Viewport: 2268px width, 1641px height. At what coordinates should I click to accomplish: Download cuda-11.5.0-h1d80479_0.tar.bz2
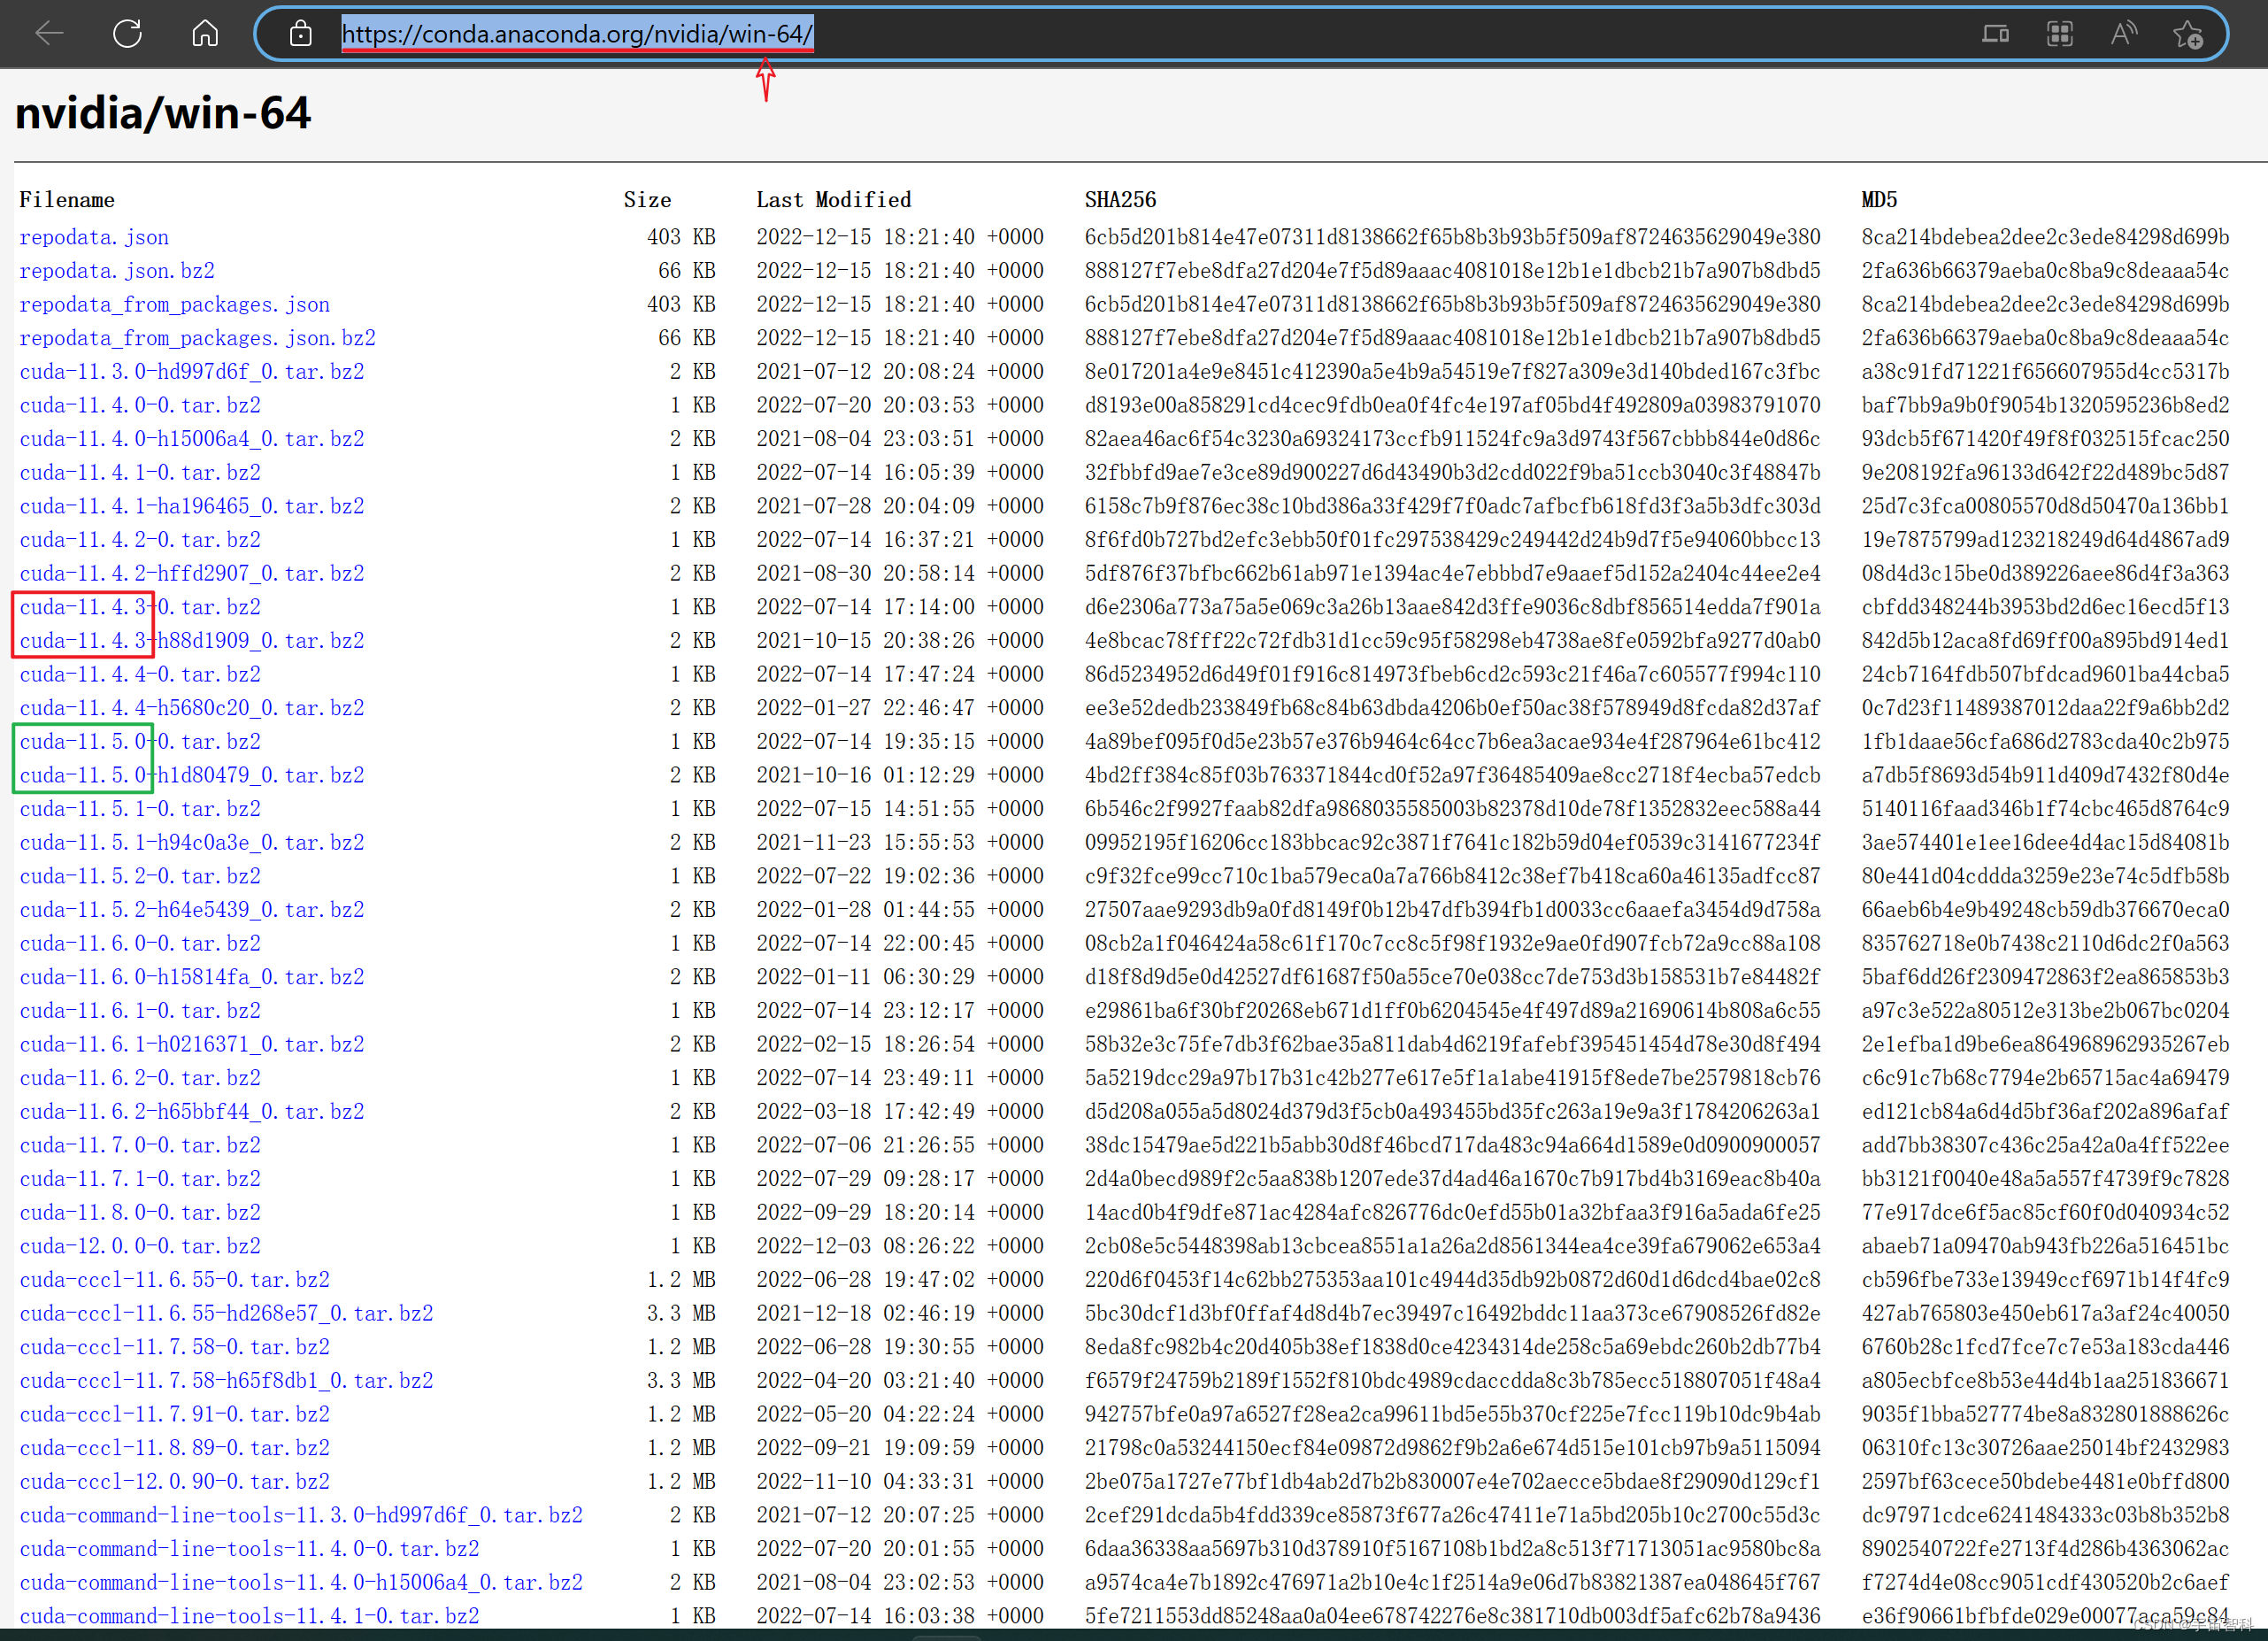click(192, 775)
